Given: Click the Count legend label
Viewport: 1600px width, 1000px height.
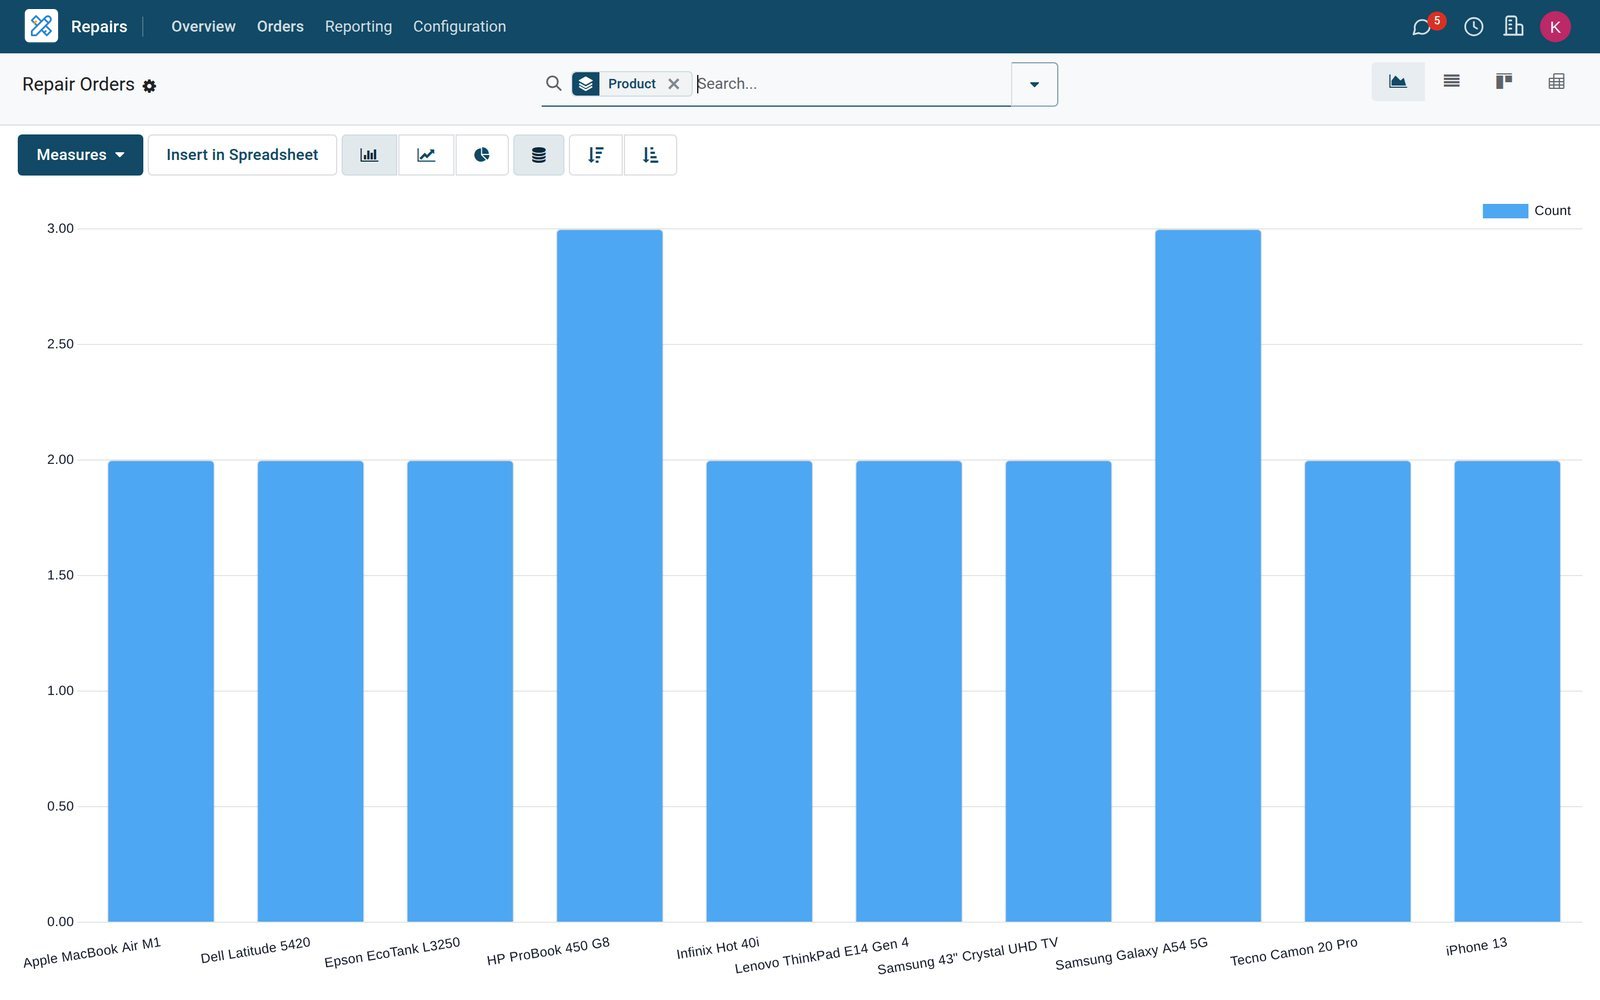Looking at the screenshot, I should [x=1552, y=211].
